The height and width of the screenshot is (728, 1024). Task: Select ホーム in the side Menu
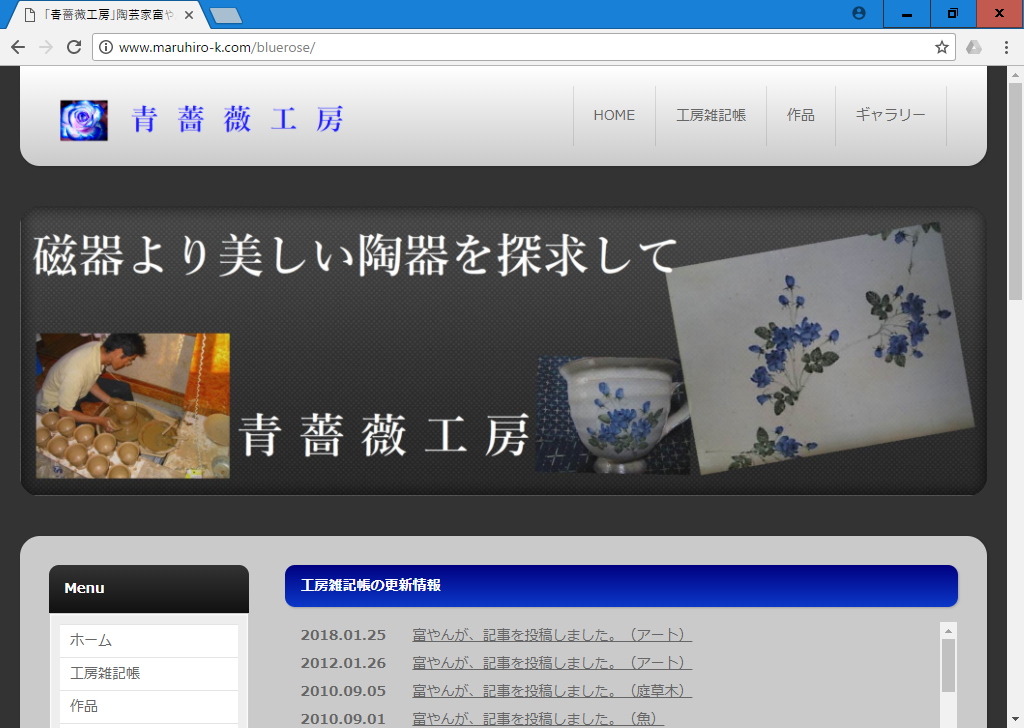click(x=149, y=641)
